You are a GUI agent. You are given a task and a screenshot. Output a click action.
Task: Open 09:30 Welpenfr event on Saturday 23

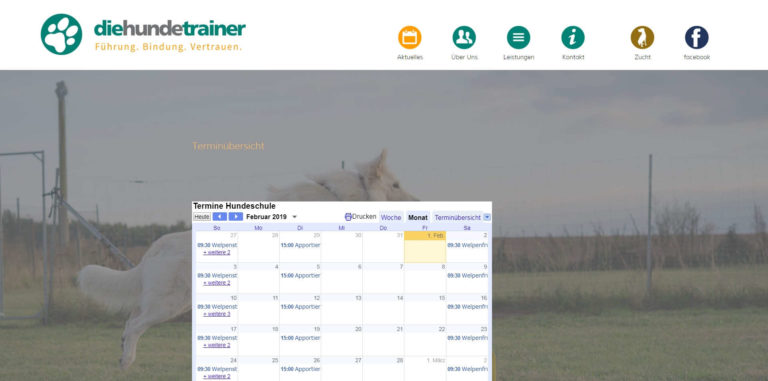467,338
